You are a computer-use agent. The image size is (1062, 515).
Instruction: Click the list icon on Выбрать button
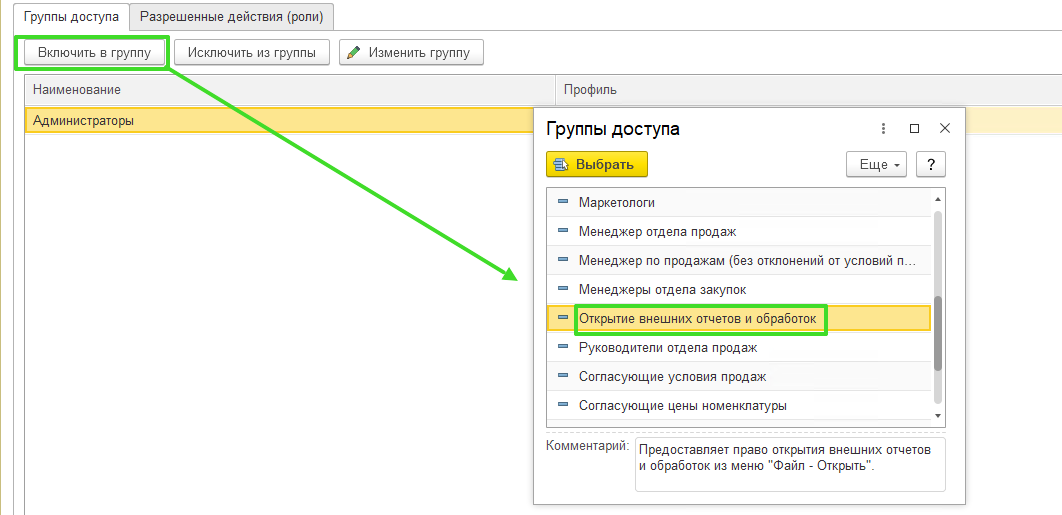(x=561, y=164)
